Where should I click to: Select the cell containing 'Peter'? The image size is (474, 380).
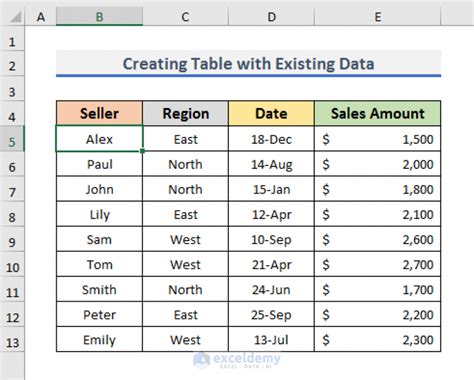[99, 315]
